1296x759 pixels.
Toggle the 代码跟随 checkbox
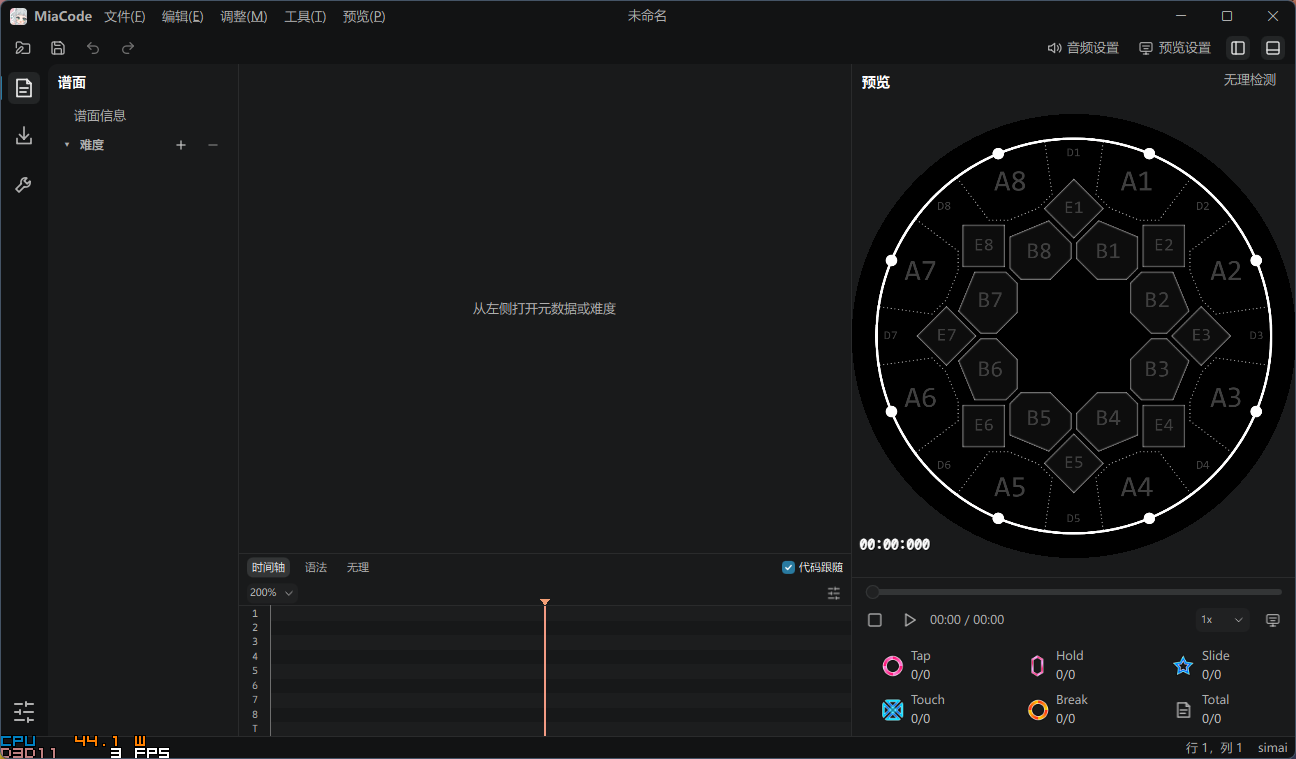(x=789, y=567)
